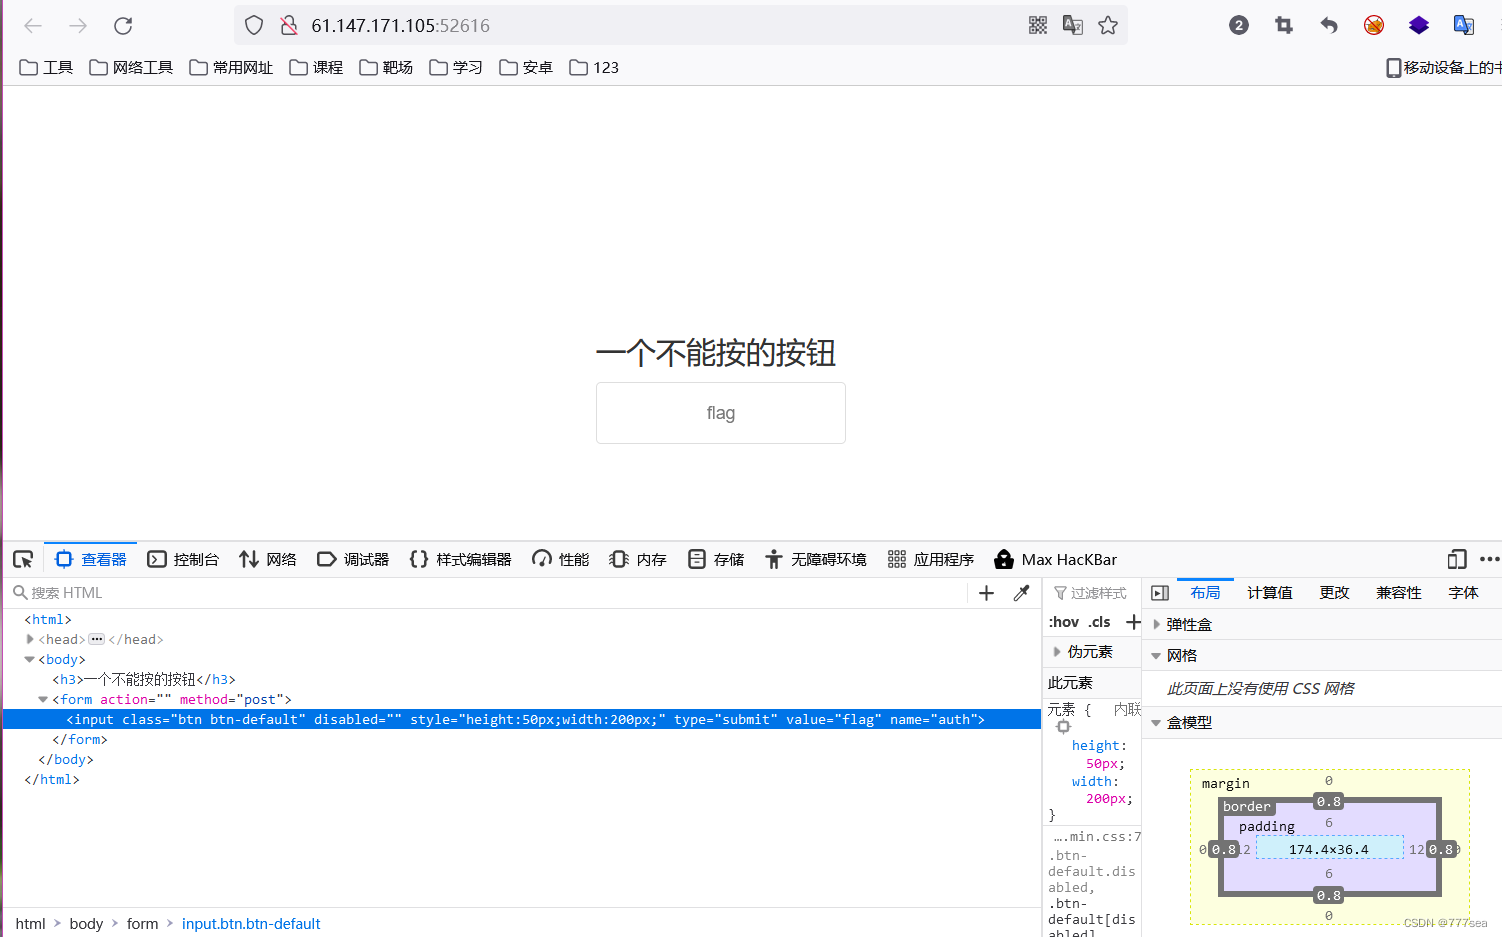The image size is (1502, 937).
Task: Click the inline style target icon
Action: tap(1063, 727)
